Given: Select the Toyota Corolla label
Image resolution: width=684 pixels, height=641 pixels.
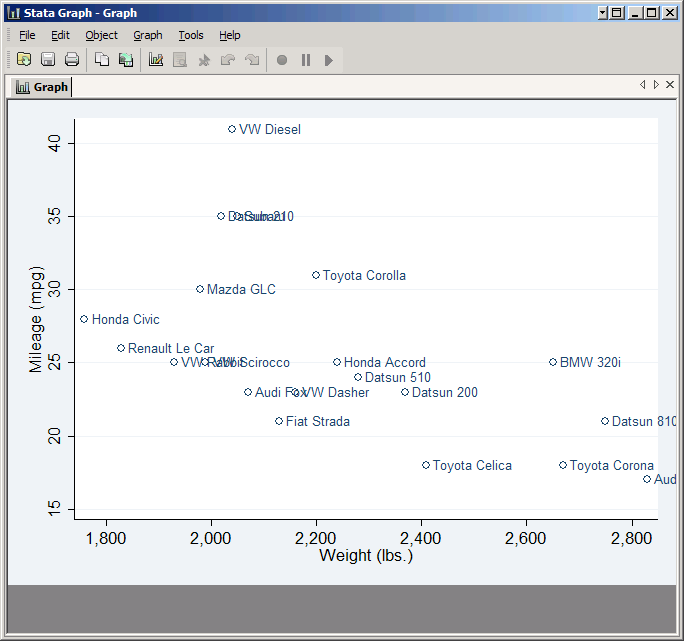Looking at the screenshot, I should coord(364,276).
